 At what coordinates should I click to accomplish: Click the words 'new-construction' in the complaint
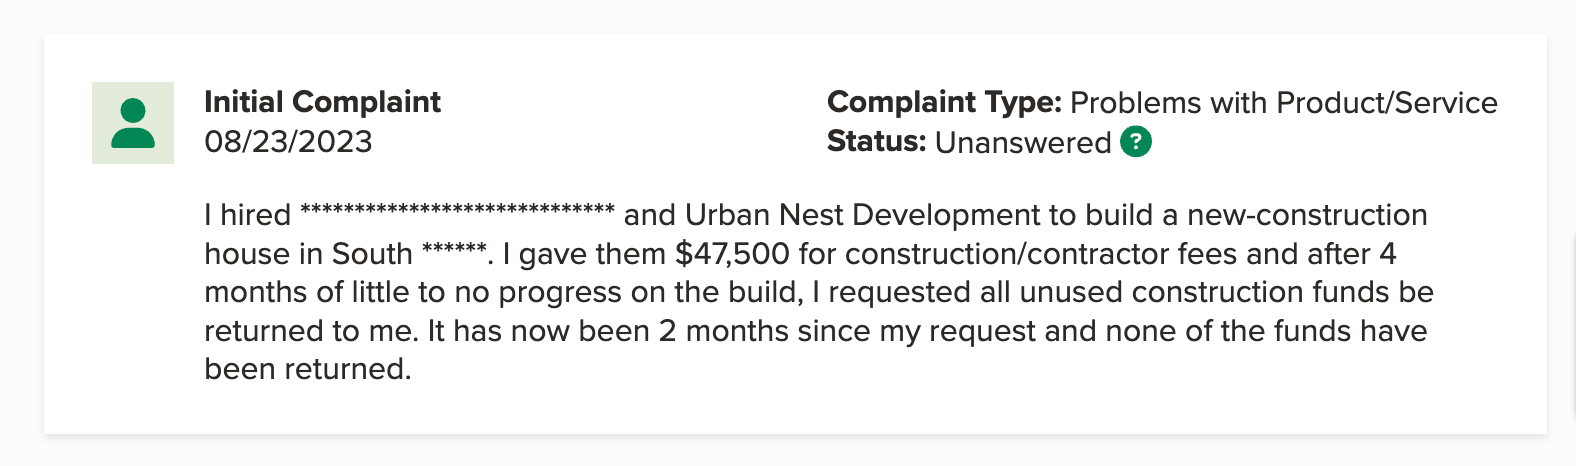pyautogui.click(x=1307, y=215)
